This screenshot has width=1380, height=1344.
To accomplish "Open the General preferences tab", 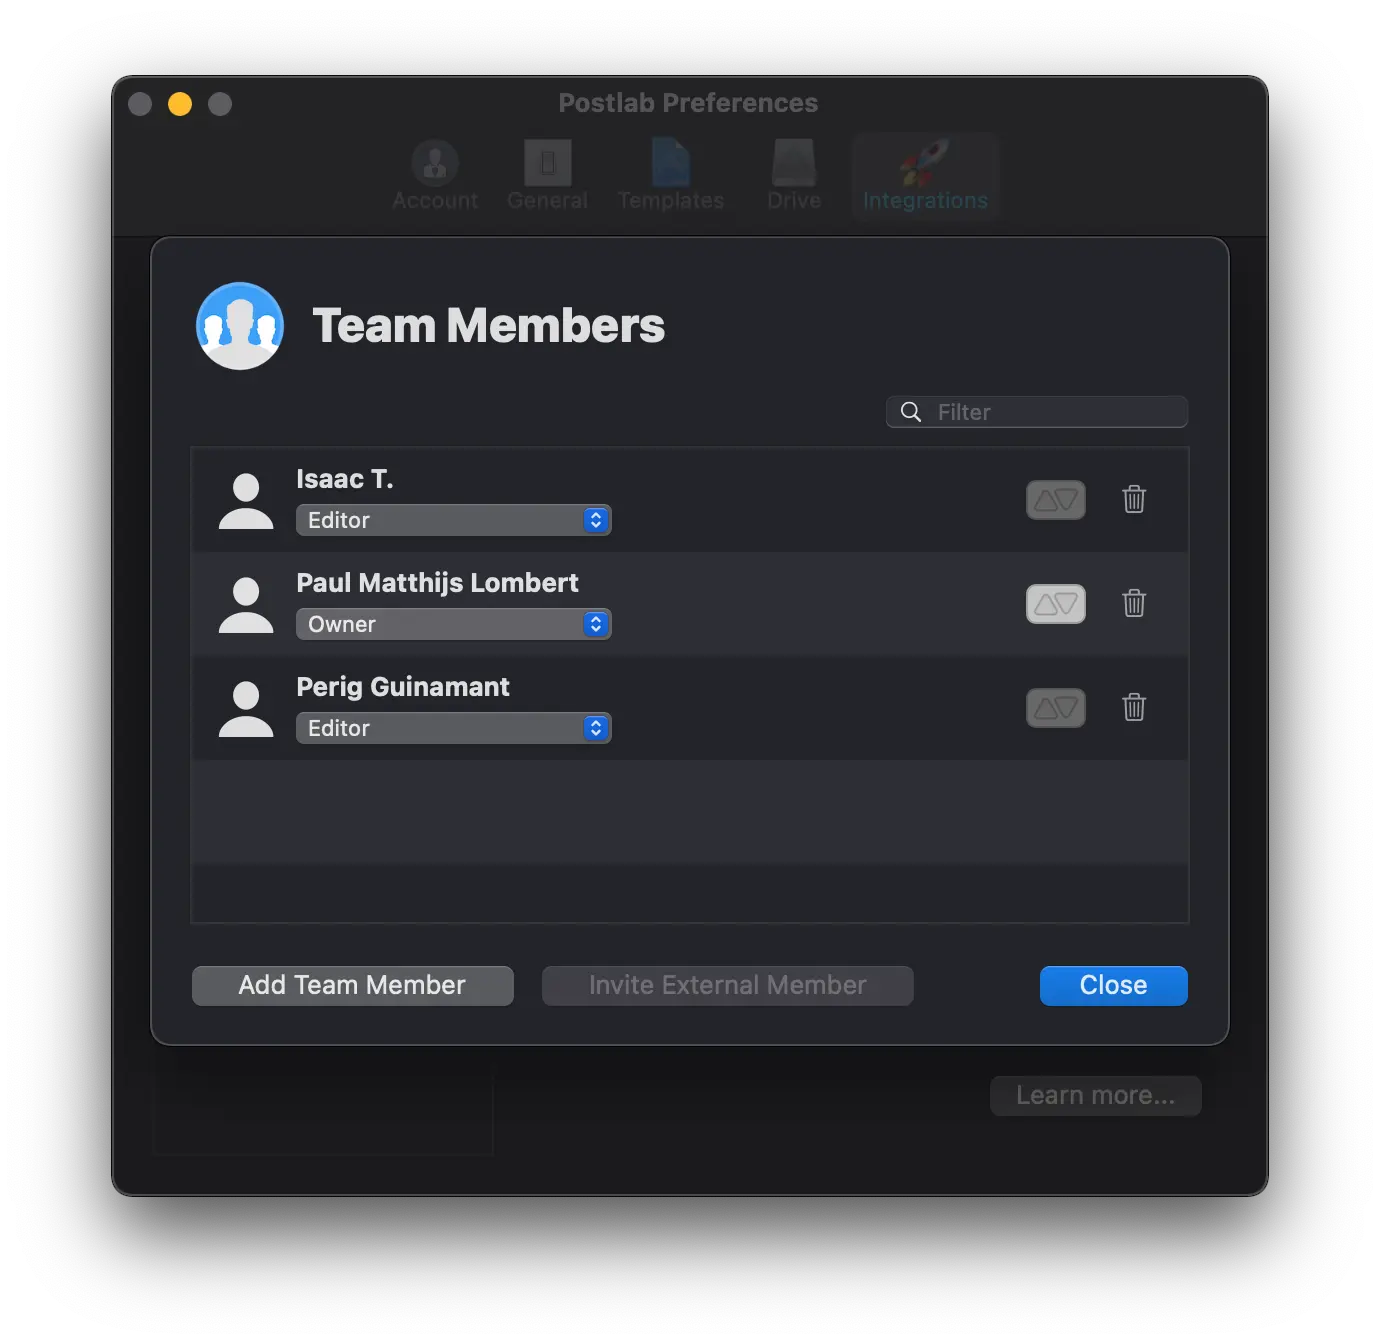I will pos(547,176).
